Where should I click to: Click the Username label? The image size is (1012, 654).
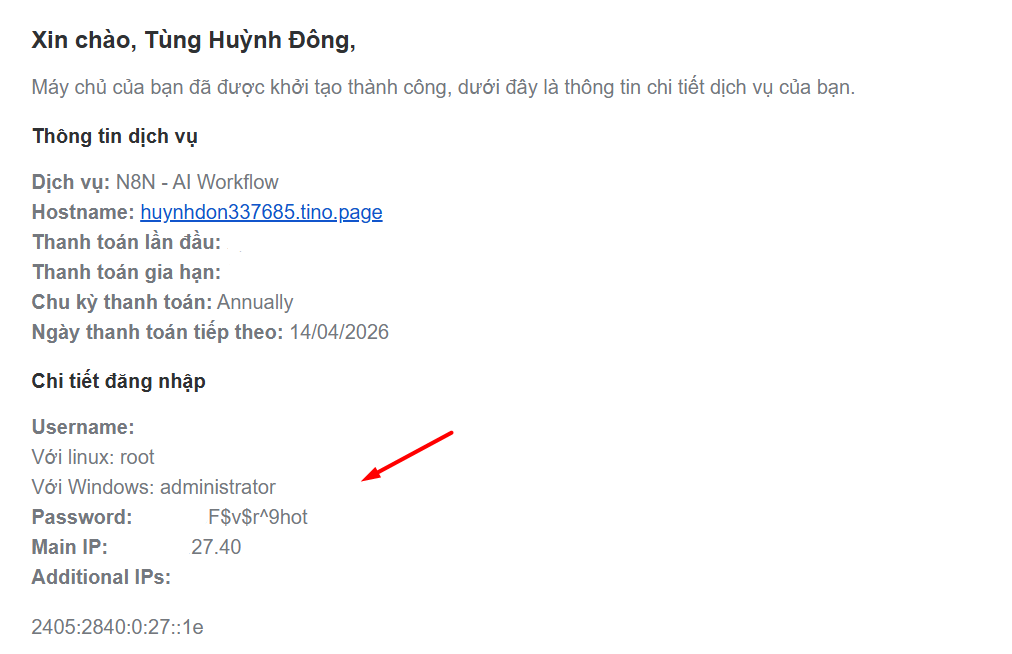pyautogui.click(x=82, y=426)
